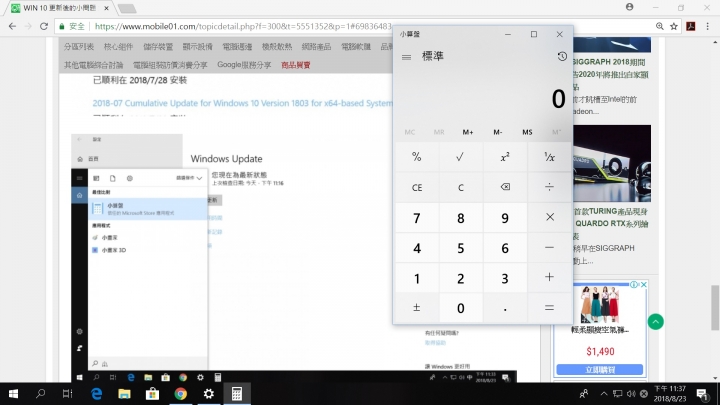Click the C clear button
The height and width of the screenshot is (405, 720).
tap(460, 187)
